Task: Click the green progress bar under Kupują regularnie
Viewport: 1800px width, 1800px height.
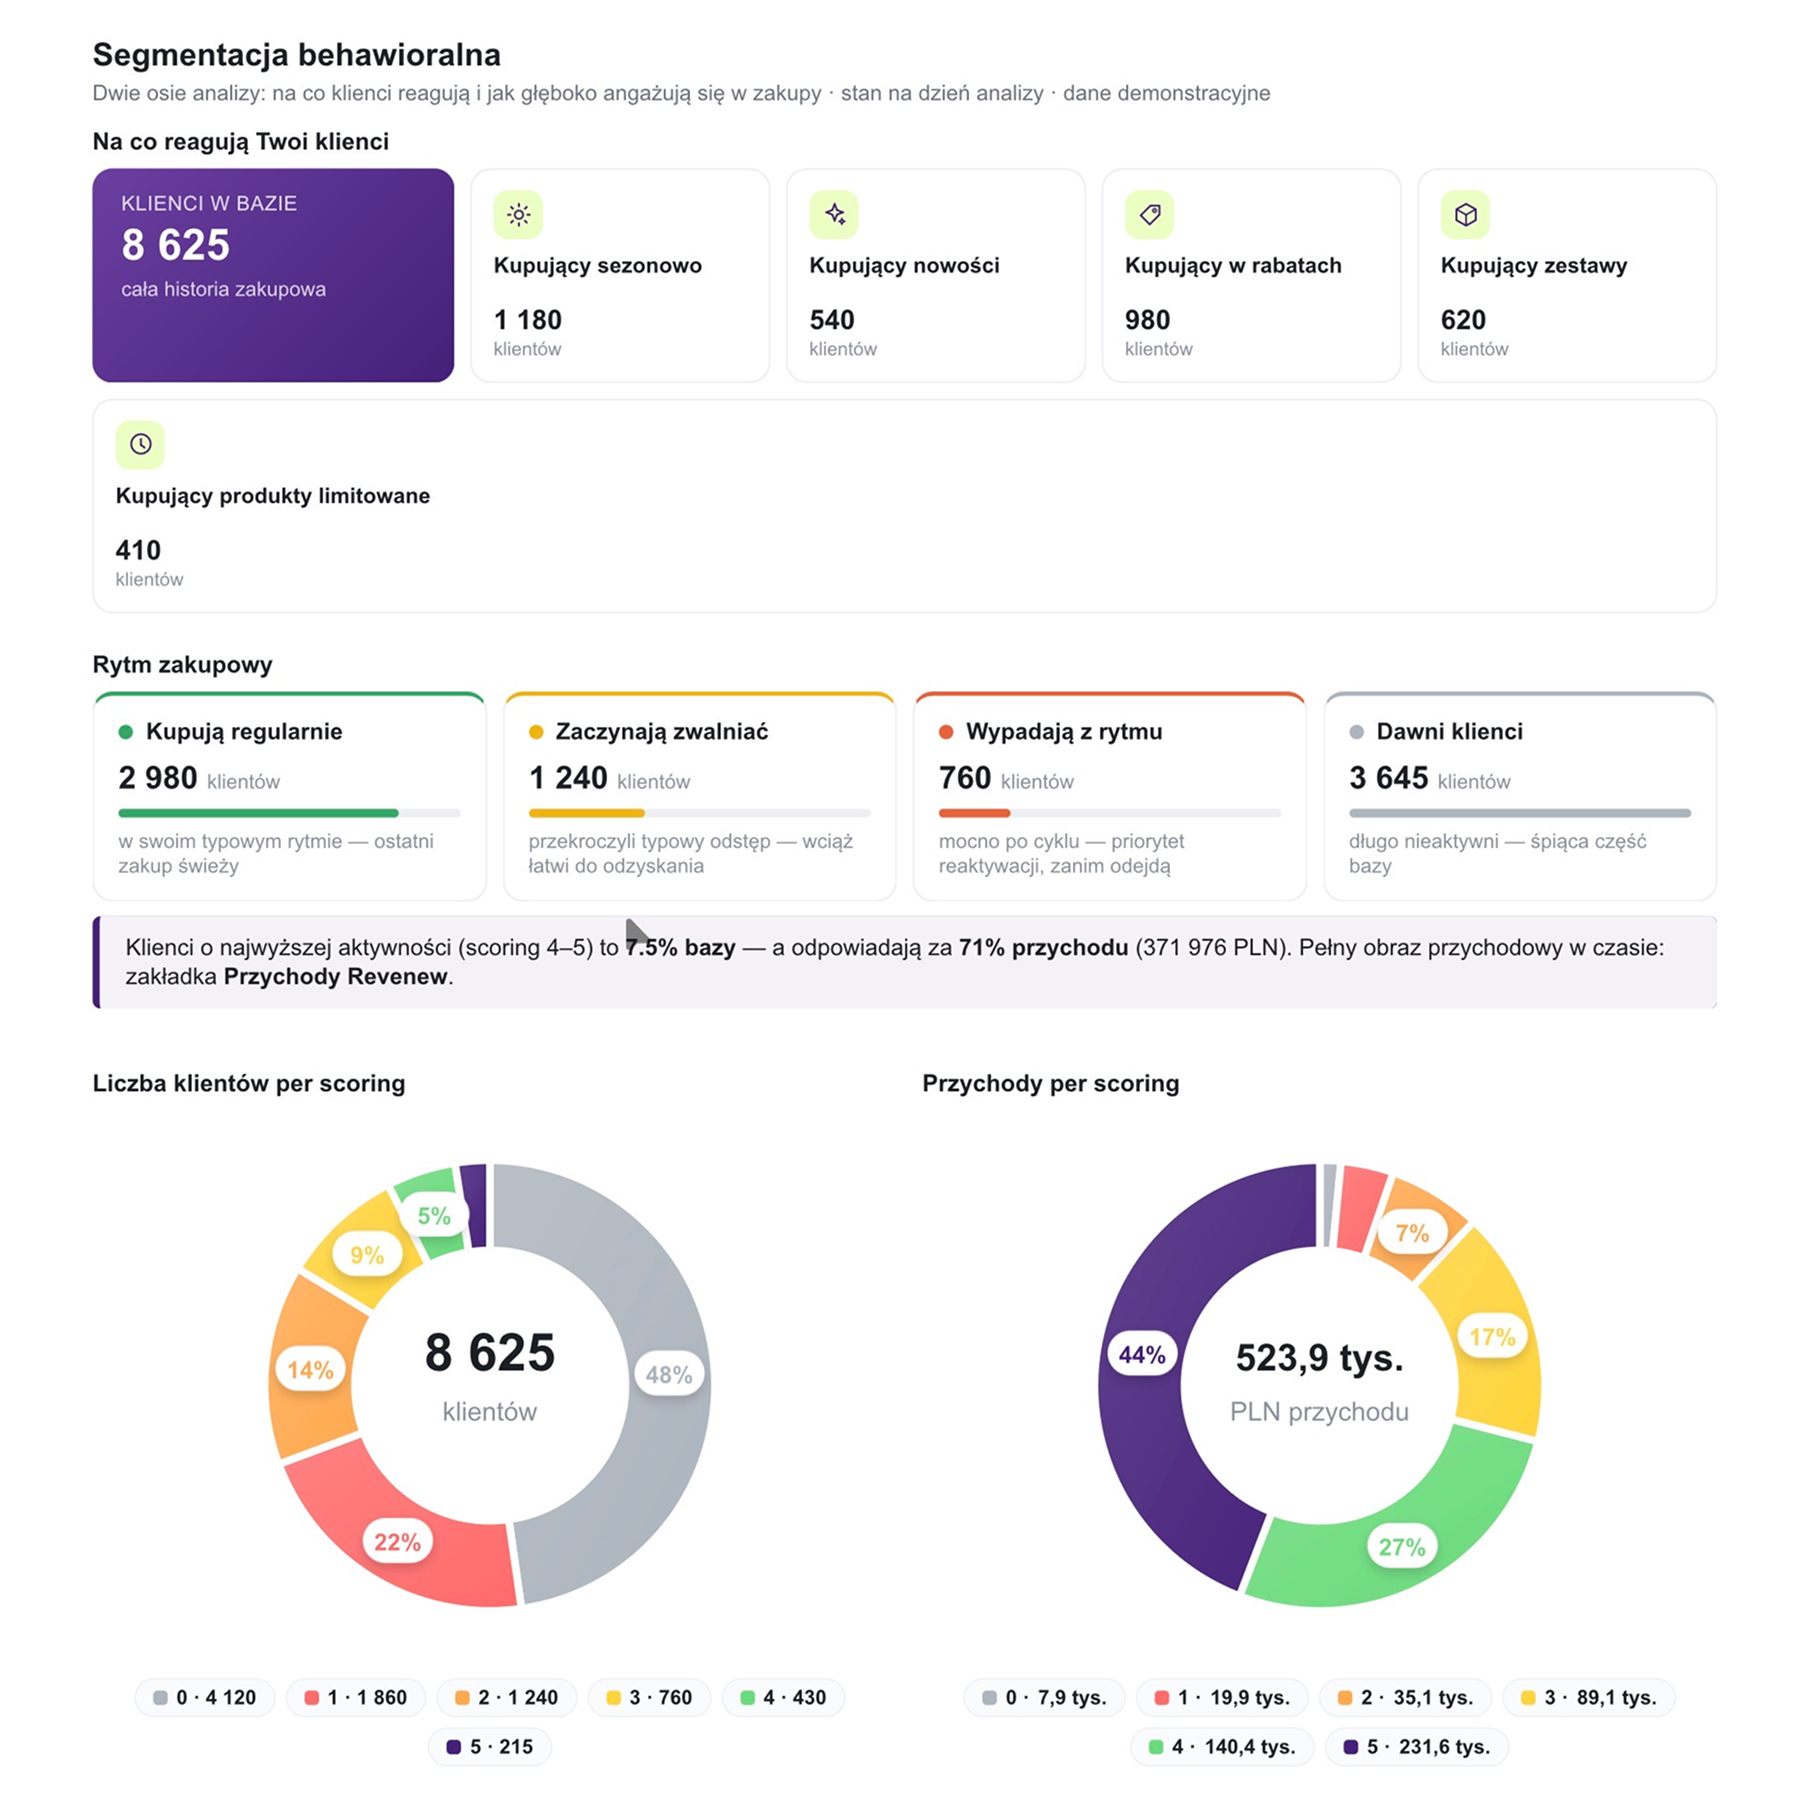Action: coord(258,813)
